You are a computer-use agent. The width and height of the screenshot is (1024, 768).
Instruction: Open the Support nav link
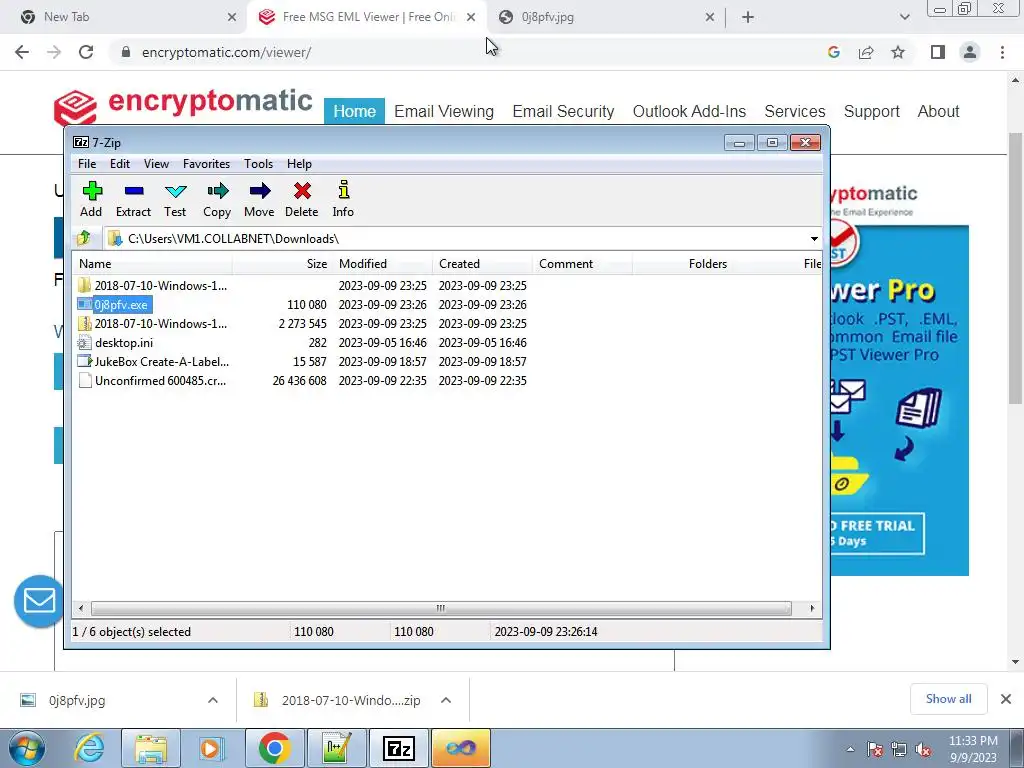pyautogui.click(x=872, y=112)
